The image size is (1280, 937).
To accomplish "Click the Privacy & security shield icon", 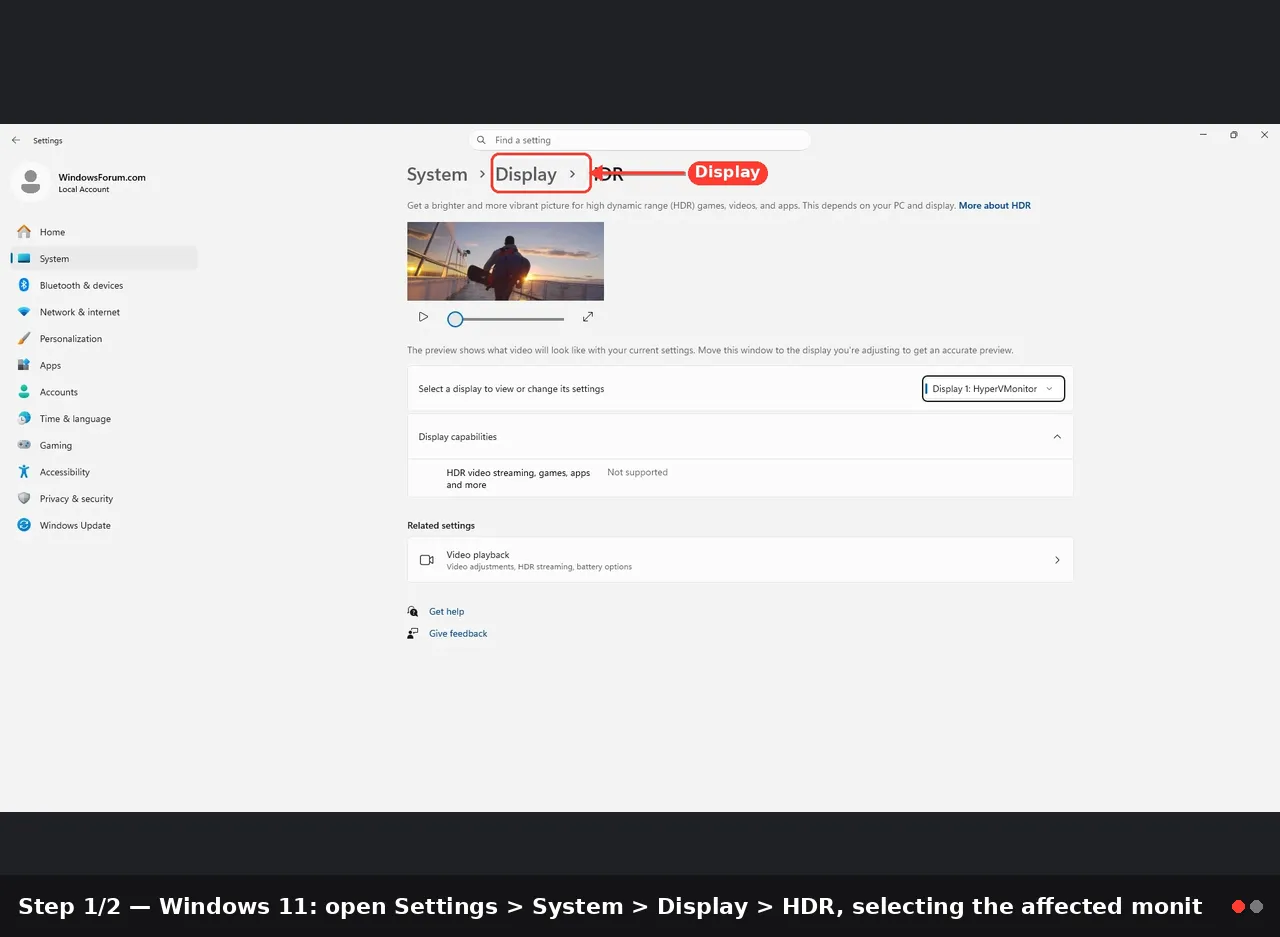I will coord(24,499).
